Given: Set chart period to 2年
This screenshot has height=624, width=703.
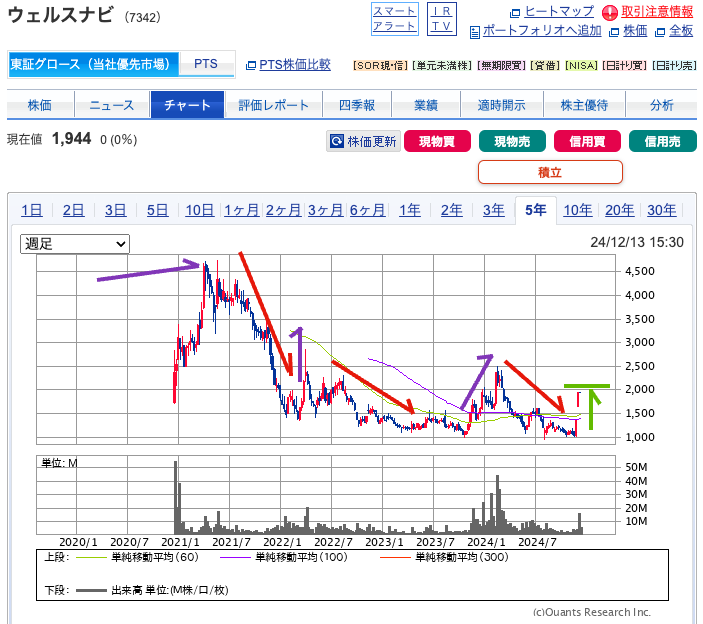Looking at the screenshot, I should pyautogui.click(x=451, y=210).
